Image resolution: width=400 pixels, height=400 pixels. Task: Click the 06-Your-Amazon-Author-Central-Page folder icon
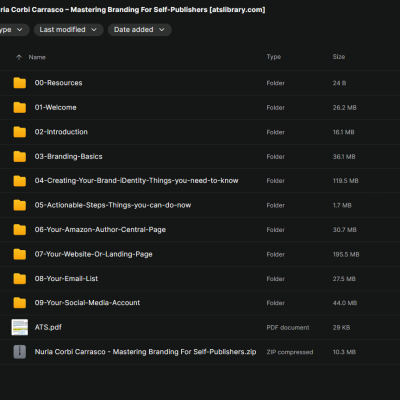tap(20, 230)
